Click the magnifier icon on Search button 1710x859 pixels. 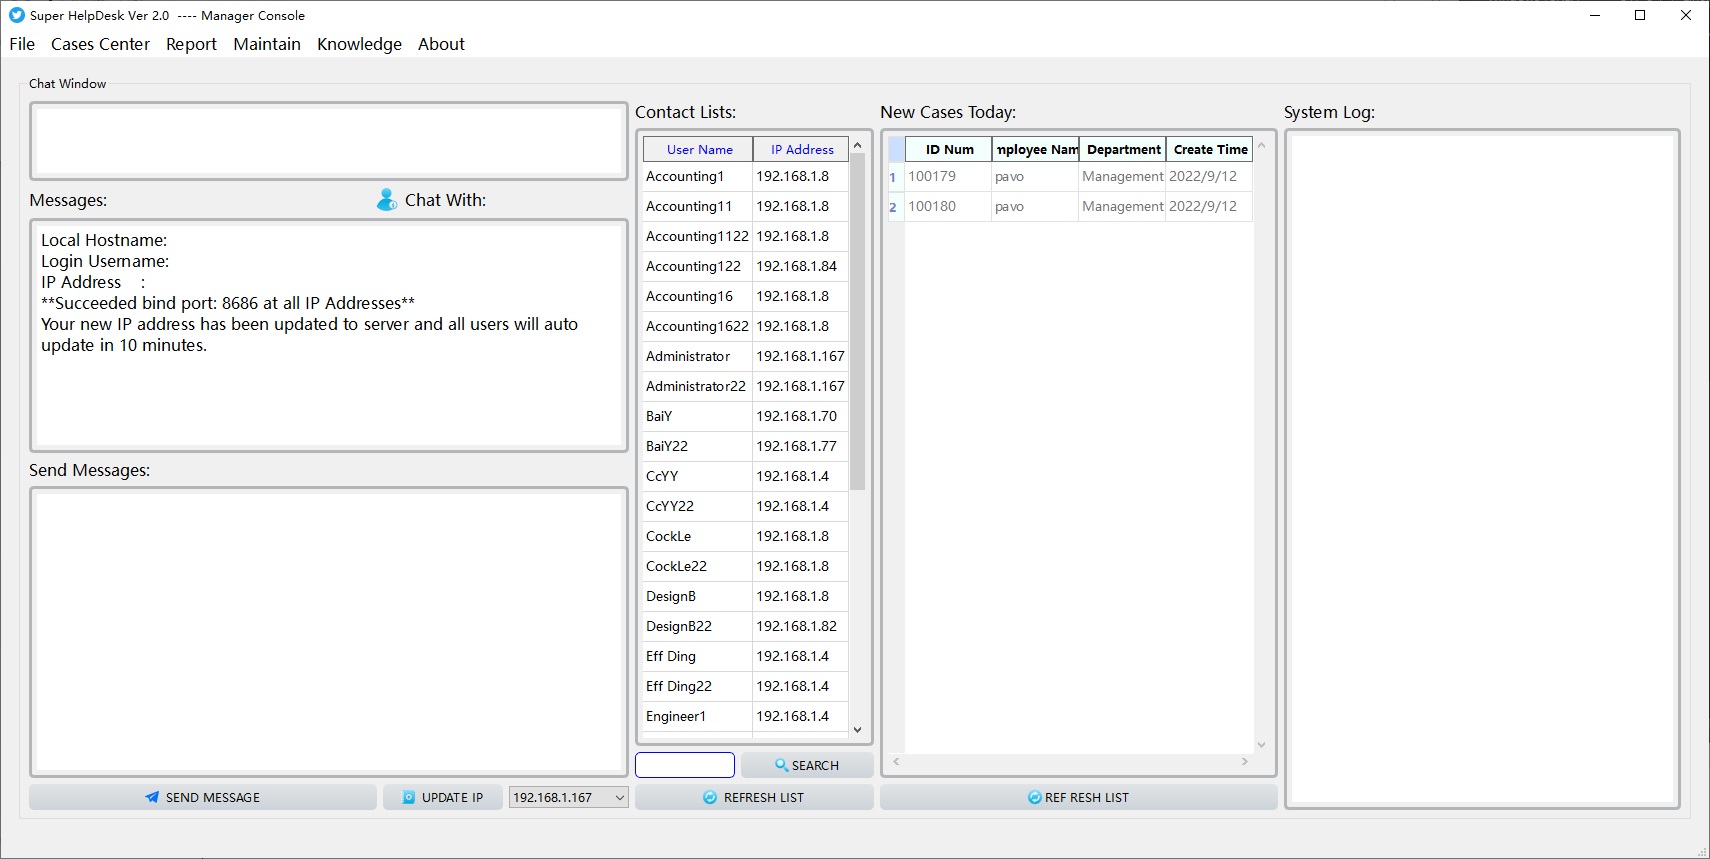[781, 765]
